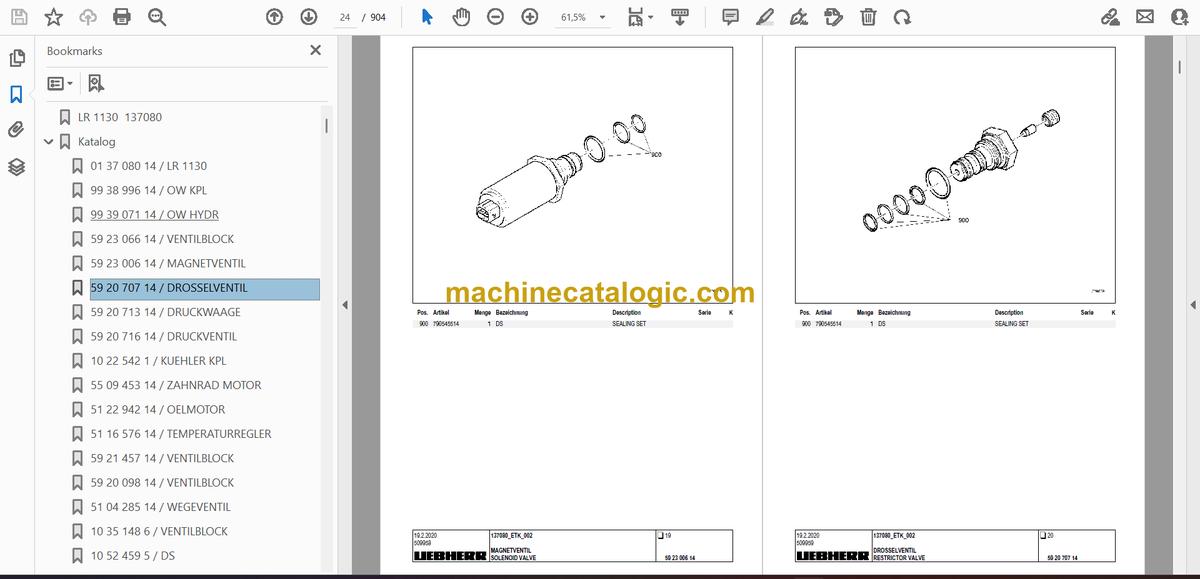Add a sticky note comment
Screen dimensions: 1200x579
click(x=730, y=17)
